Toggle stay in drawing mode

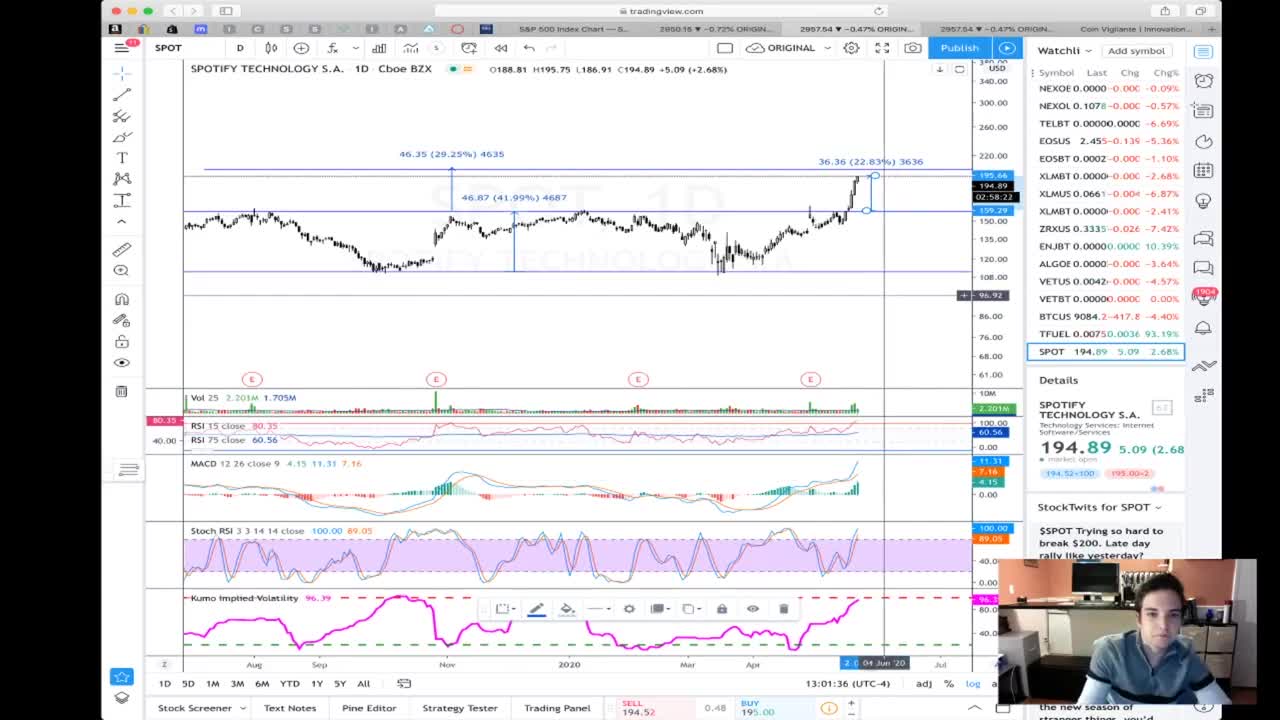coord(122,320)
